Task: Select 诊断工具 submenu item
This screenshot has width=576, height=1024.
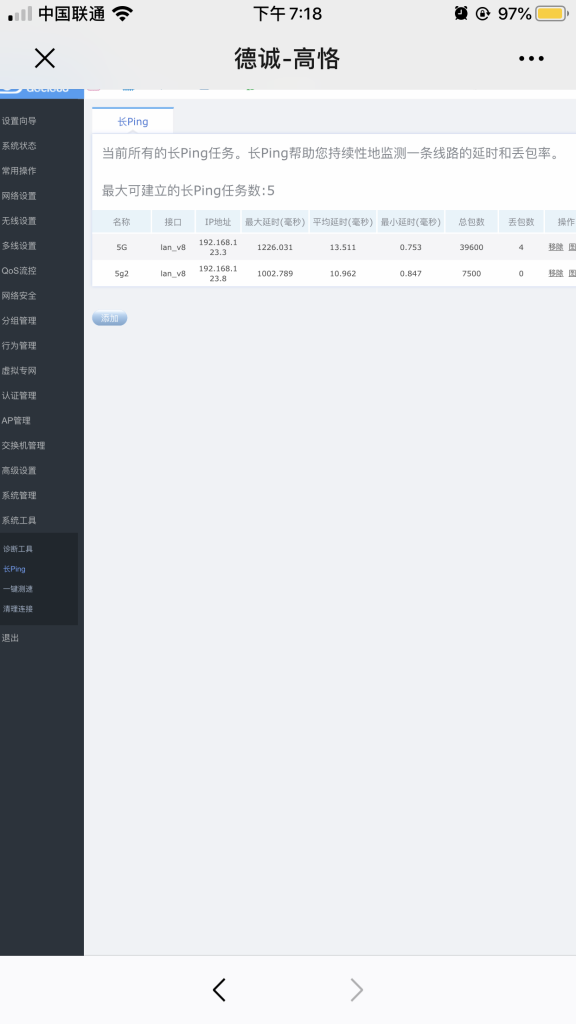Action: coord(18,549)
